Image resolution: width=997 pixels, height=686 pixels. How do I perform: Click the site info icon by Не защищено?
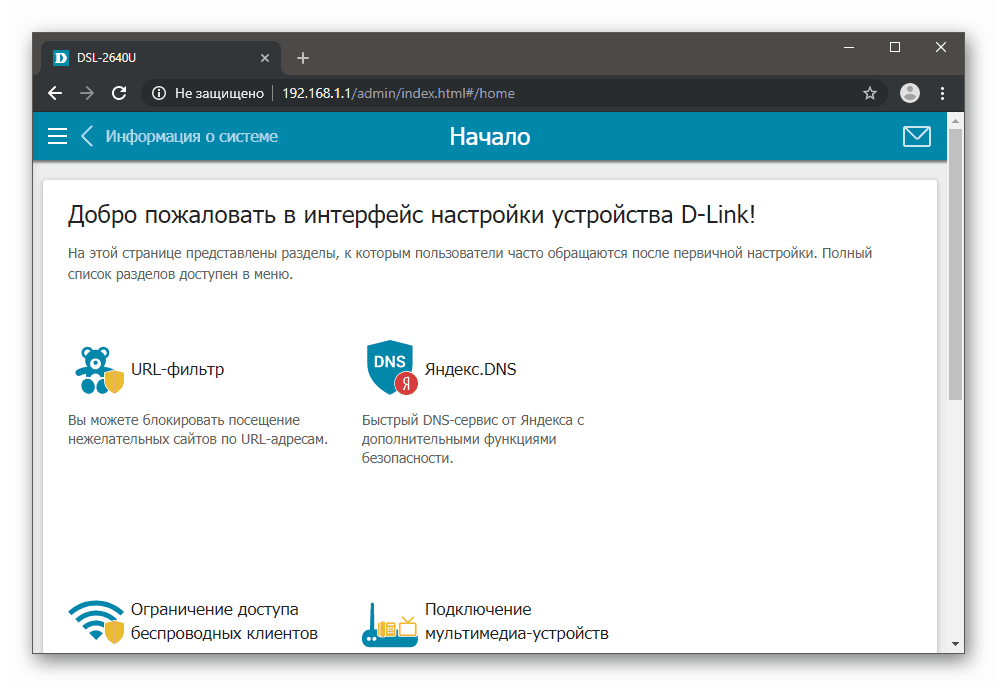tap(159, 93)
